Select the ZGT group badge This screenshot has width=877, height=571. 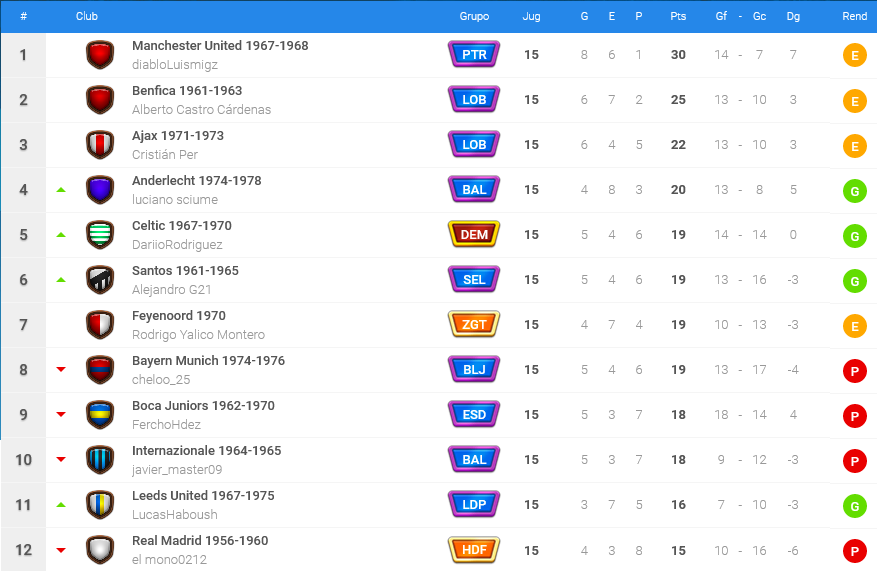474,324
